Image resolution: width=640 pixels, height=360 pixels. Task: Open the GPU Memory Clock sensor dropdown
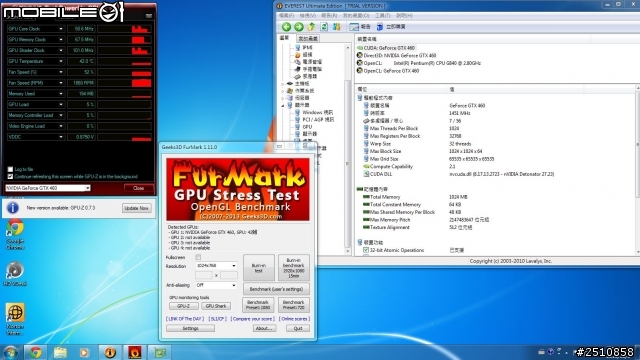(61, 40)
